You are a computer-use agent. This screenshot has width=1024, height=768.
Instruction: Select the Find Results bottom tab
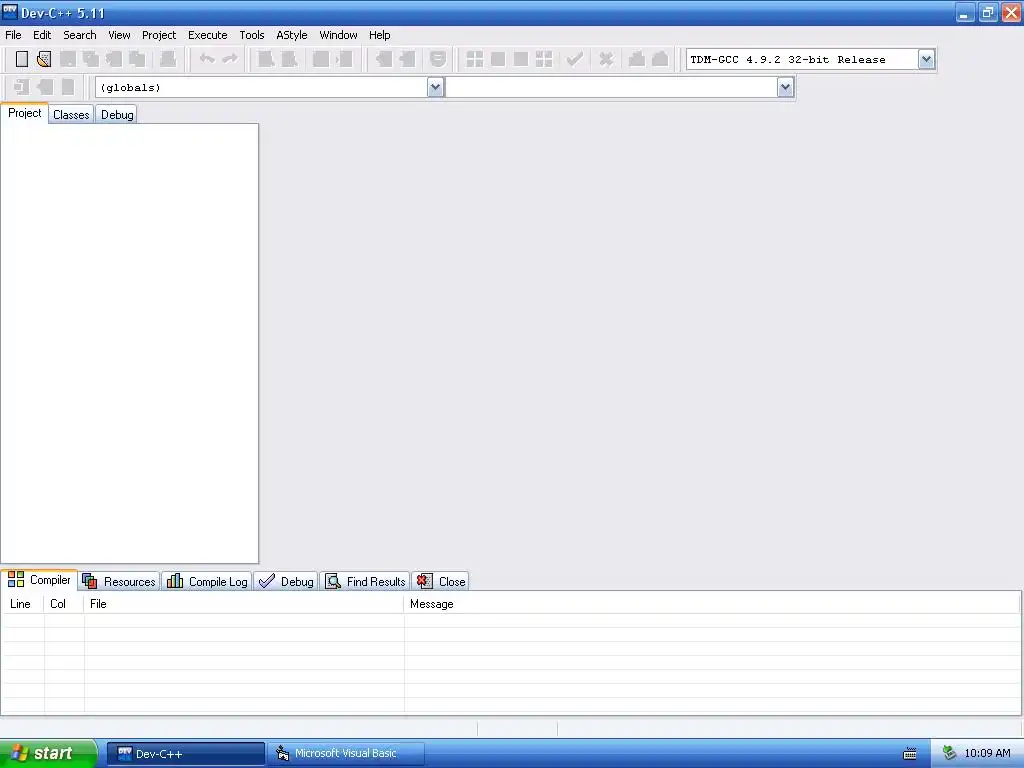(365, 581)
